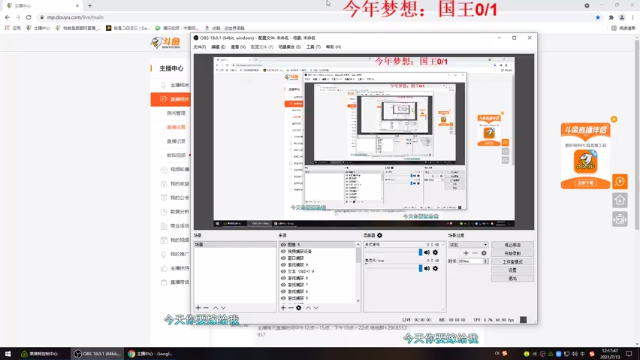
Task: Move the scene up in Scenes panel
Action: click(x=216, y=308)
